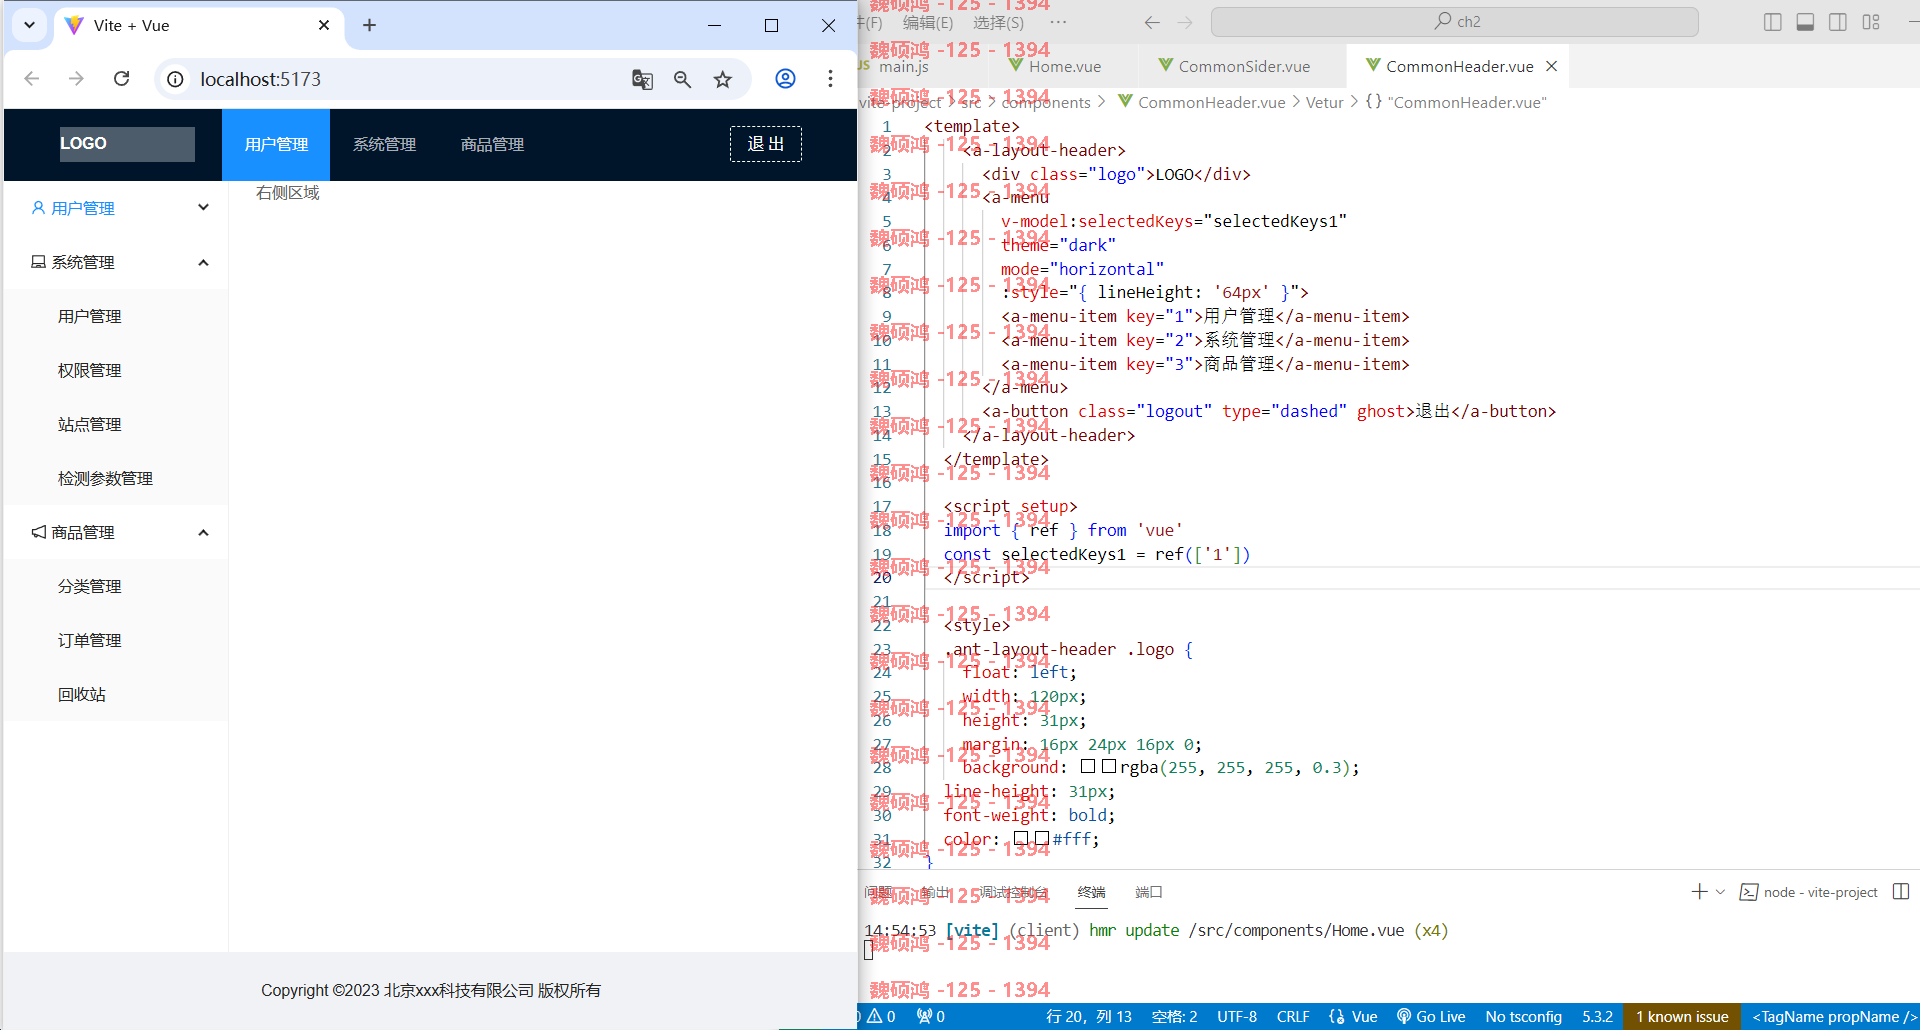Click the notification icon beside sidebar 商品管理
This screenshot has height=1030, width=1920.
pyautogui.click(x=38, y=532)
